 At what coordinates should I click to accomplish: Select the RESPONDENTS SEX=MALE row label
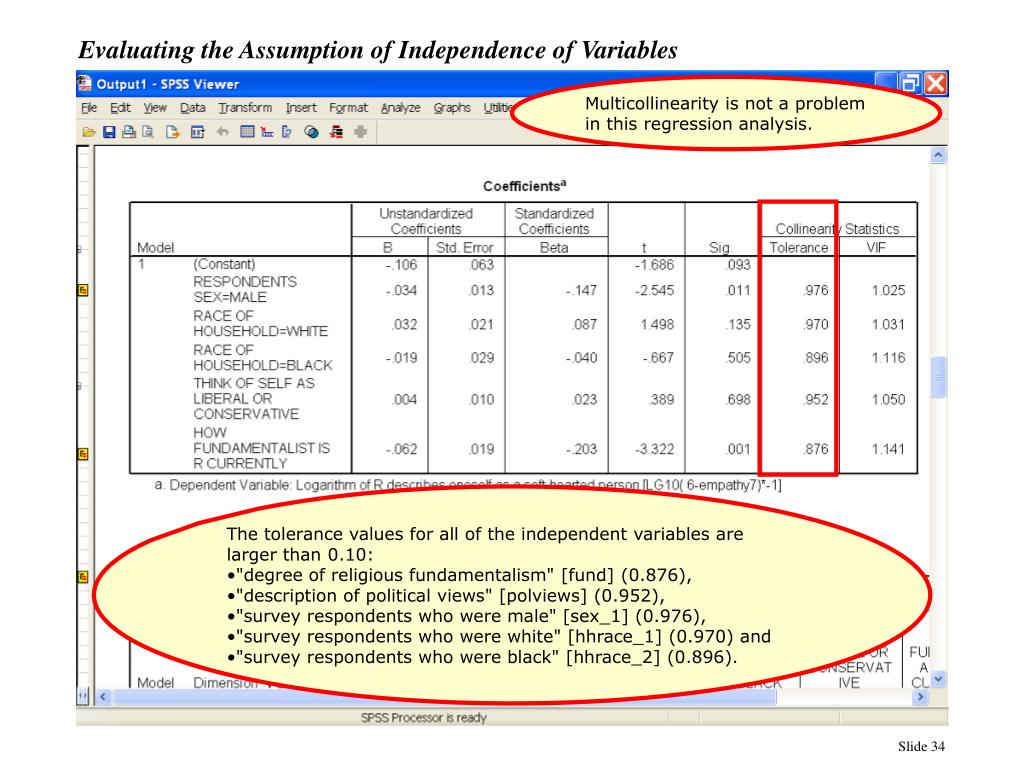245,289
